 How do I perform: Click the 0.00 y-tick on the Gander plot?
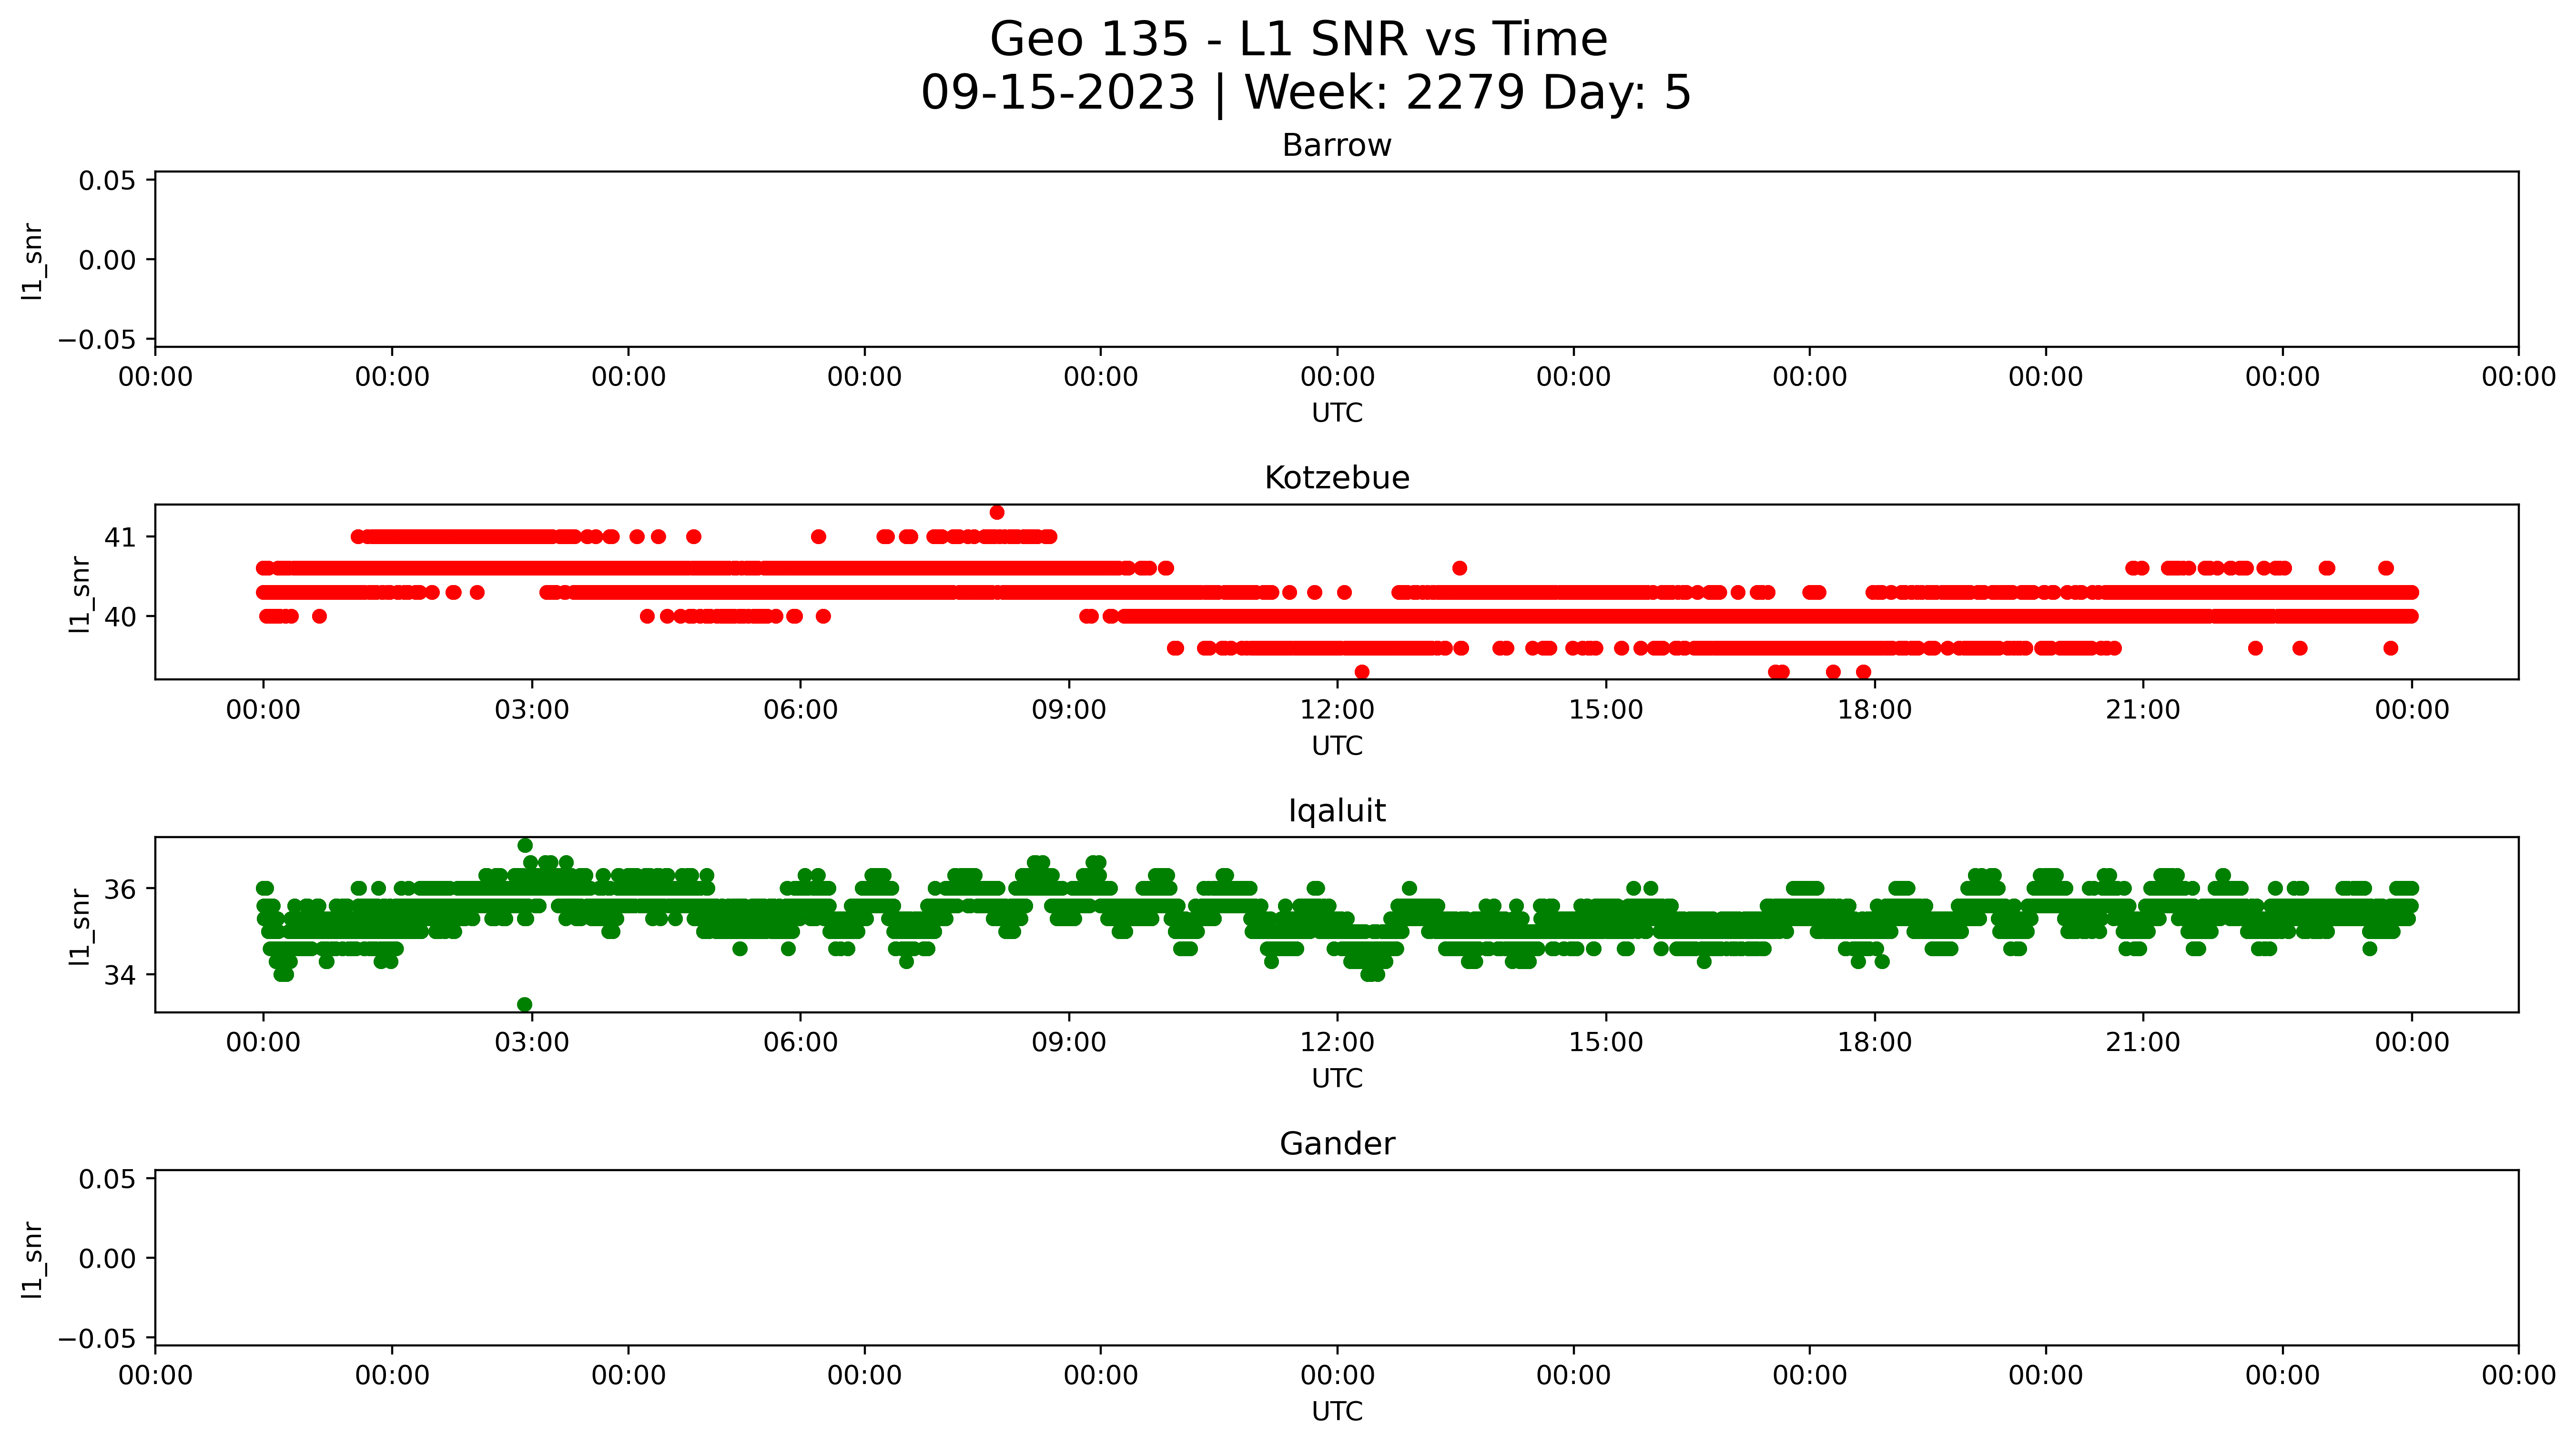pyautogui.click(x=107, y=1259)
